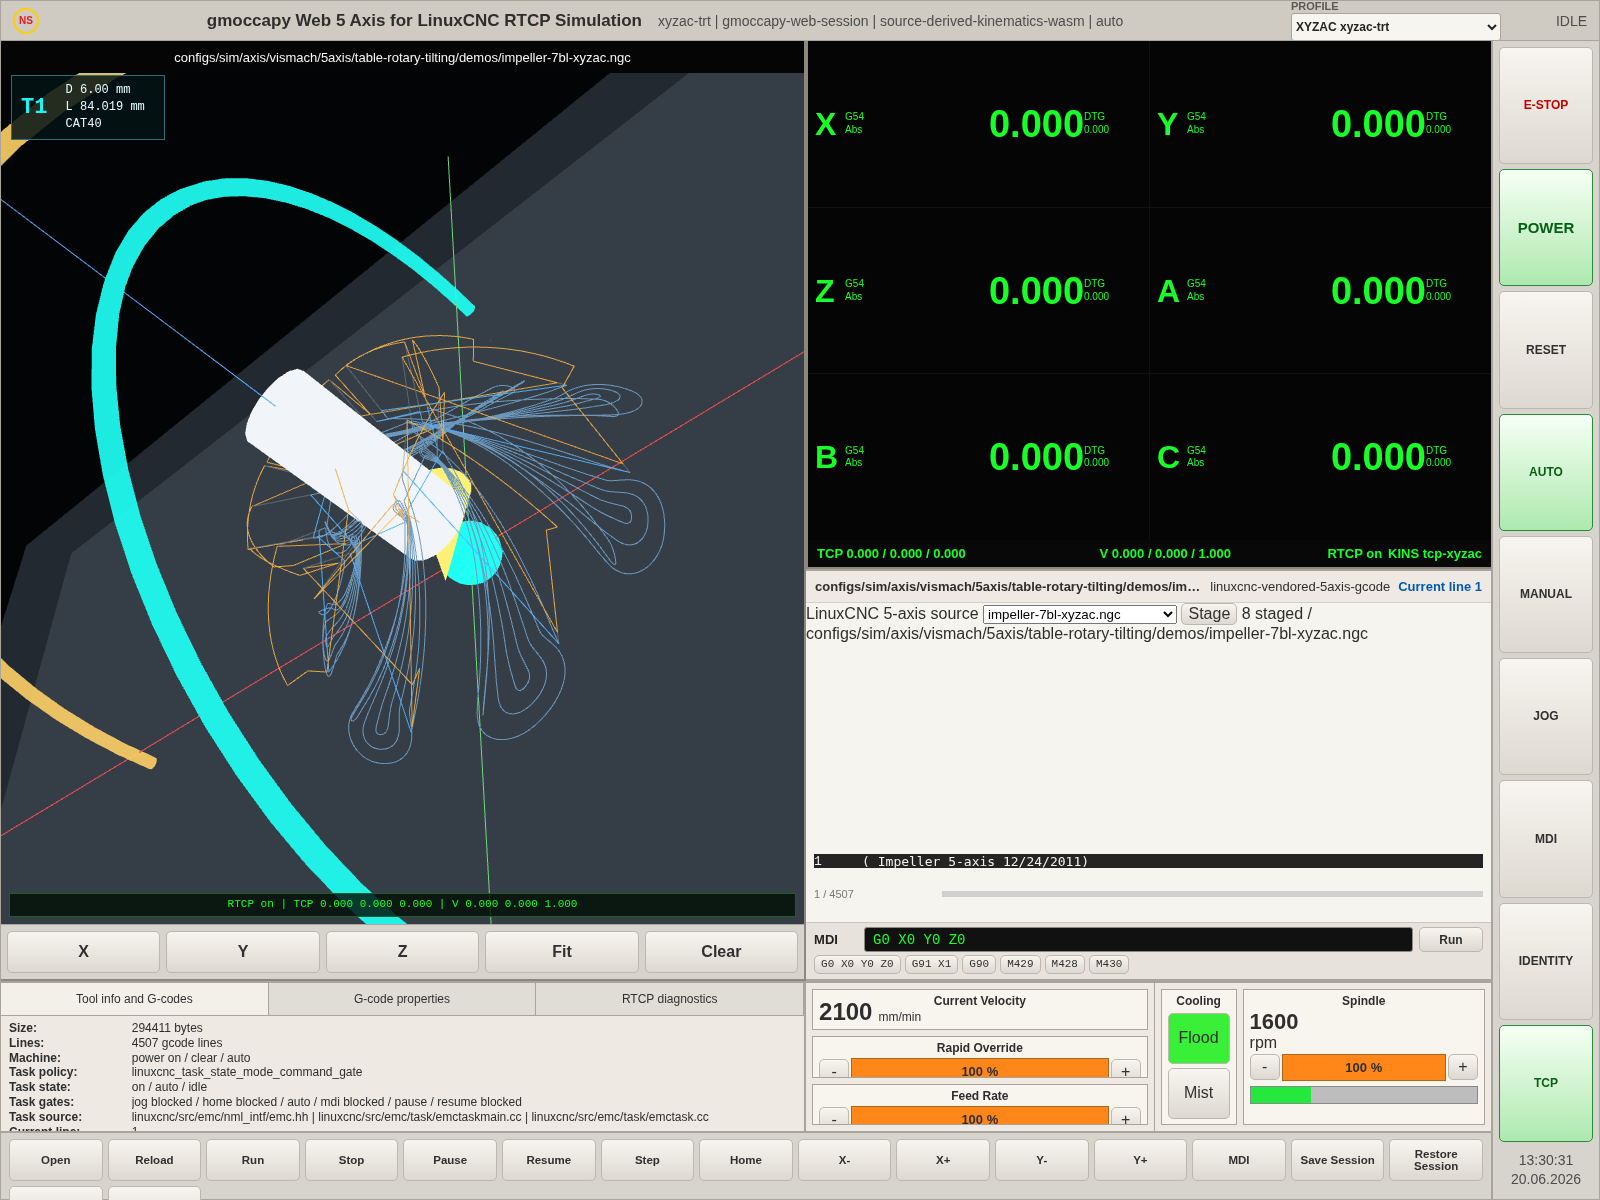Image resolution: width=1600 pixels, height=1200 pixels.
Task: Home the machine axes
Action: coord(746,1160)
